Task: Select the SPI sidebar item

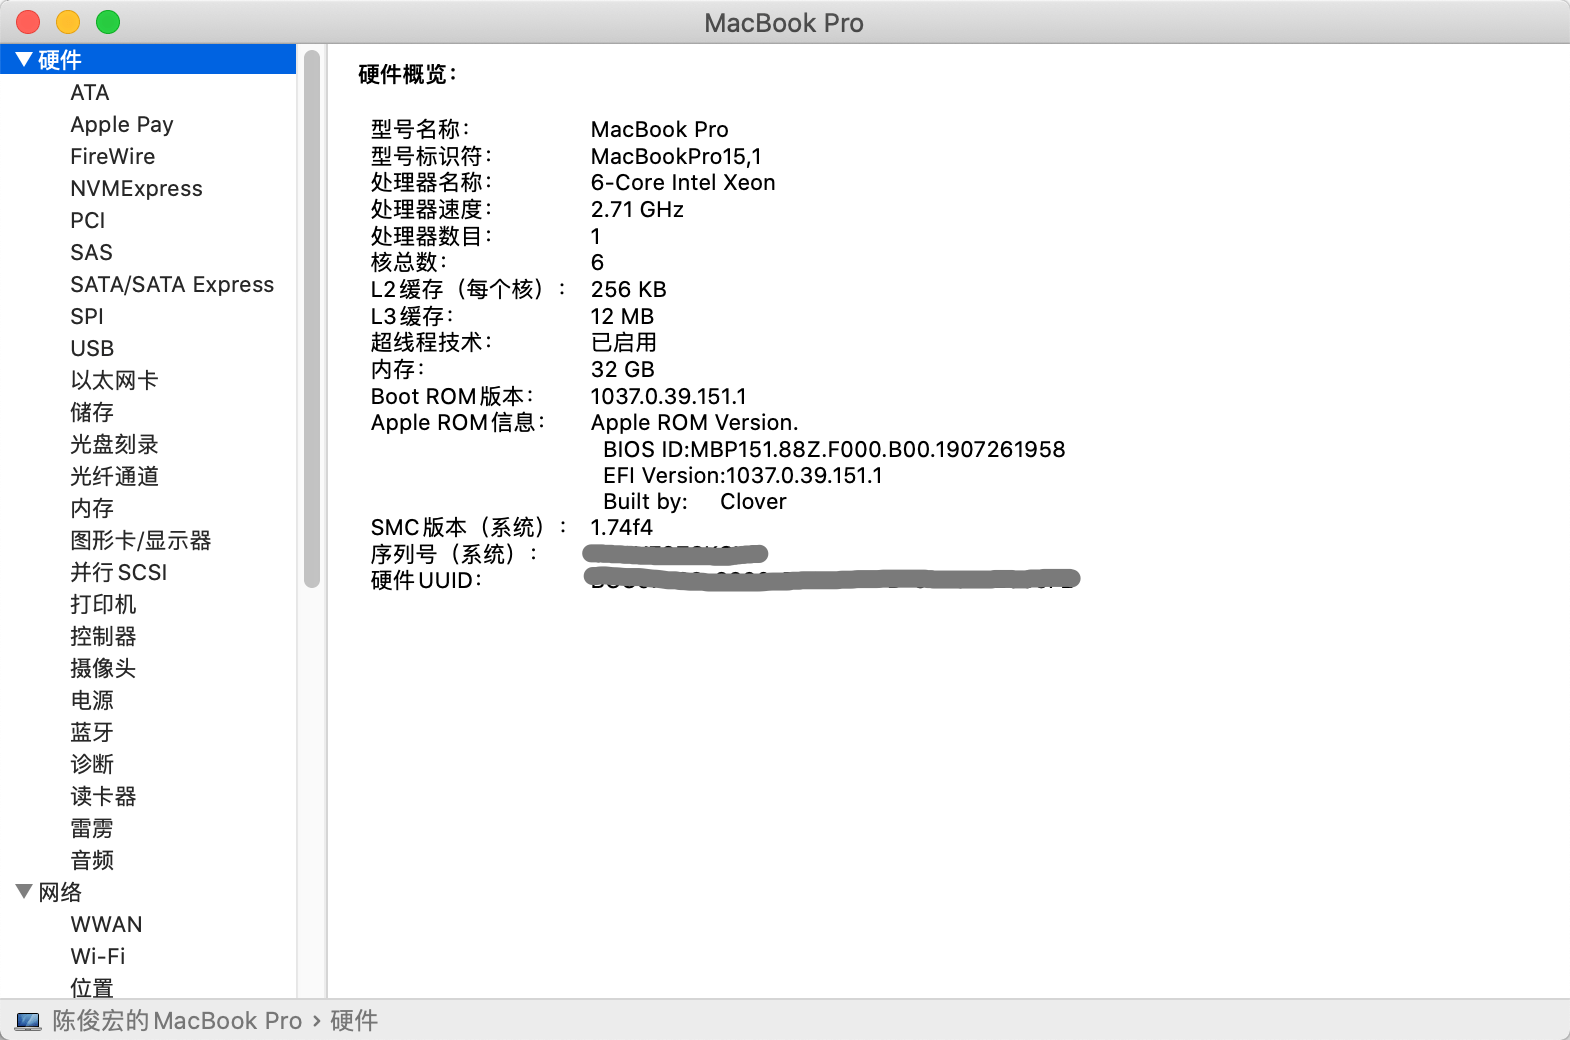Action: (87, 316)
